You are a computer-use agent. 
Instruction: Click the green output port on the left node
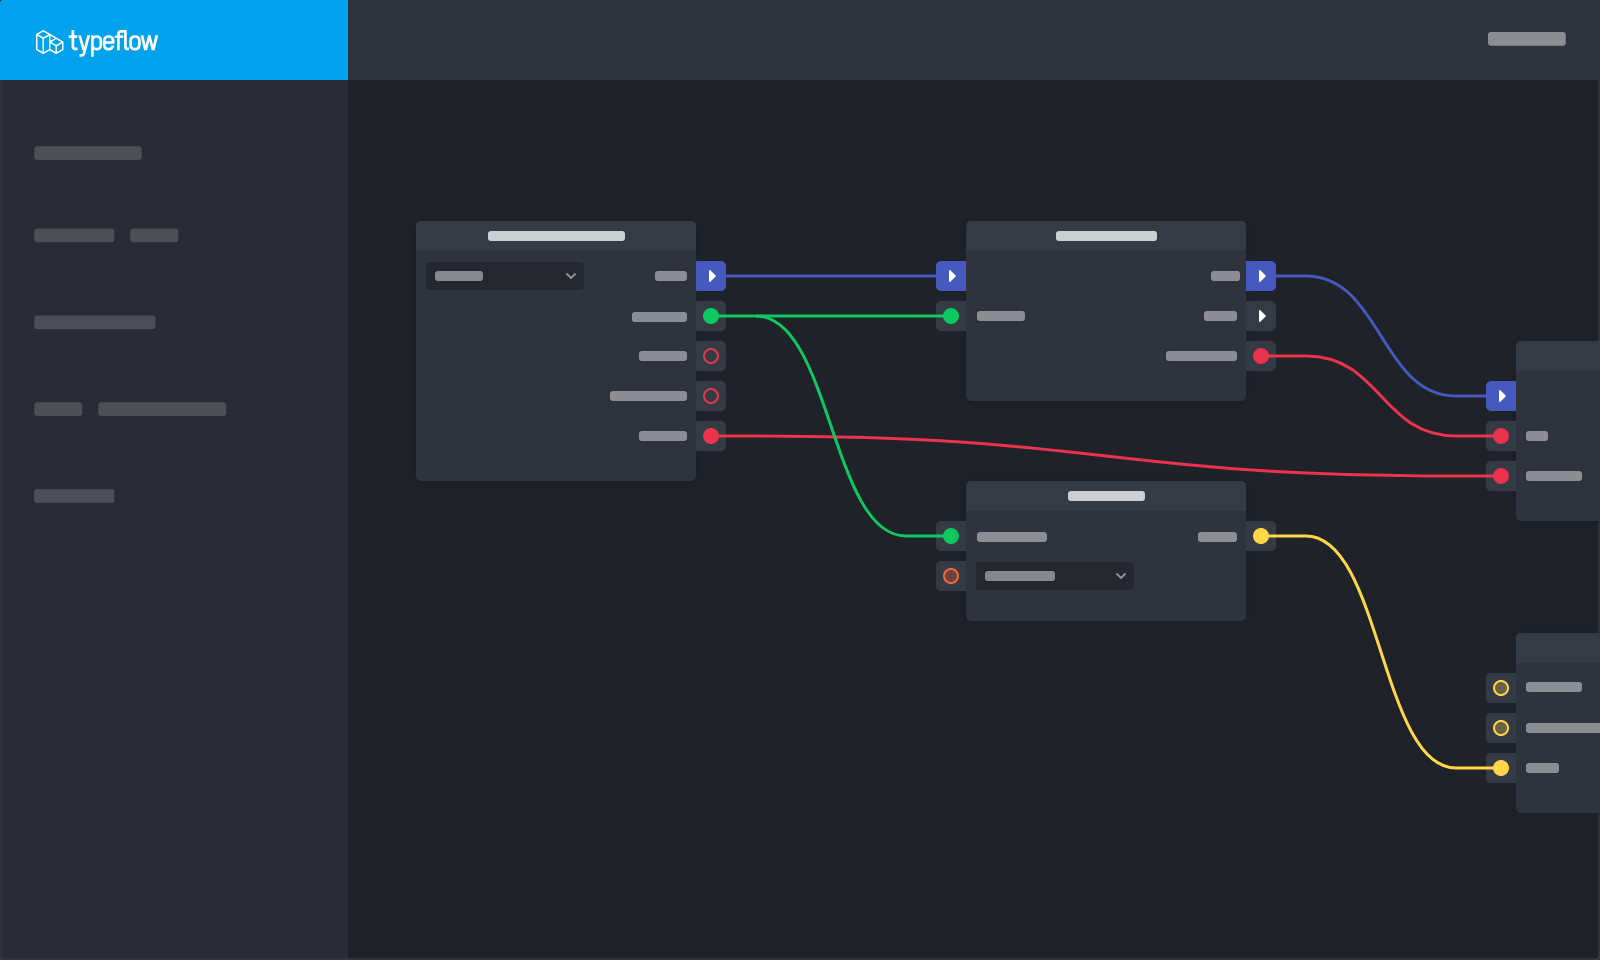click(x=711, y=316)
